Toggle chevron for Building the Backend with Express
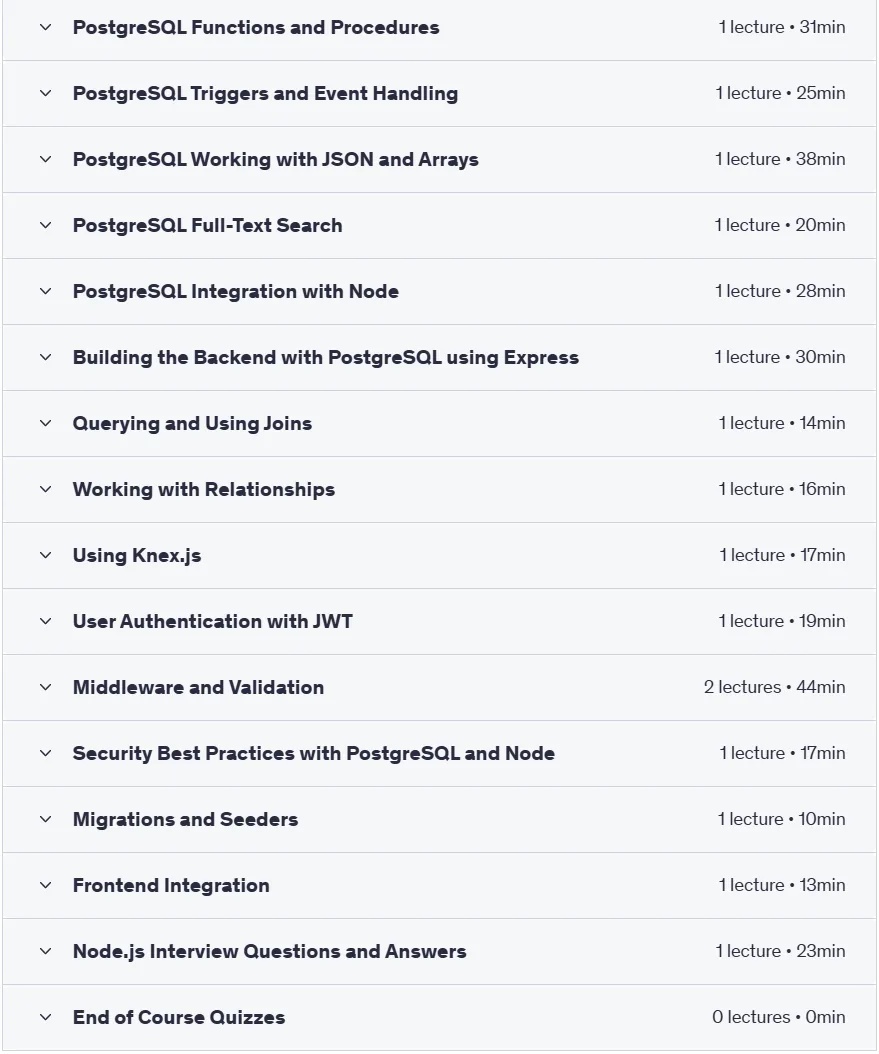The height and width of the screenshot is (1054, 879). (45, 357)
